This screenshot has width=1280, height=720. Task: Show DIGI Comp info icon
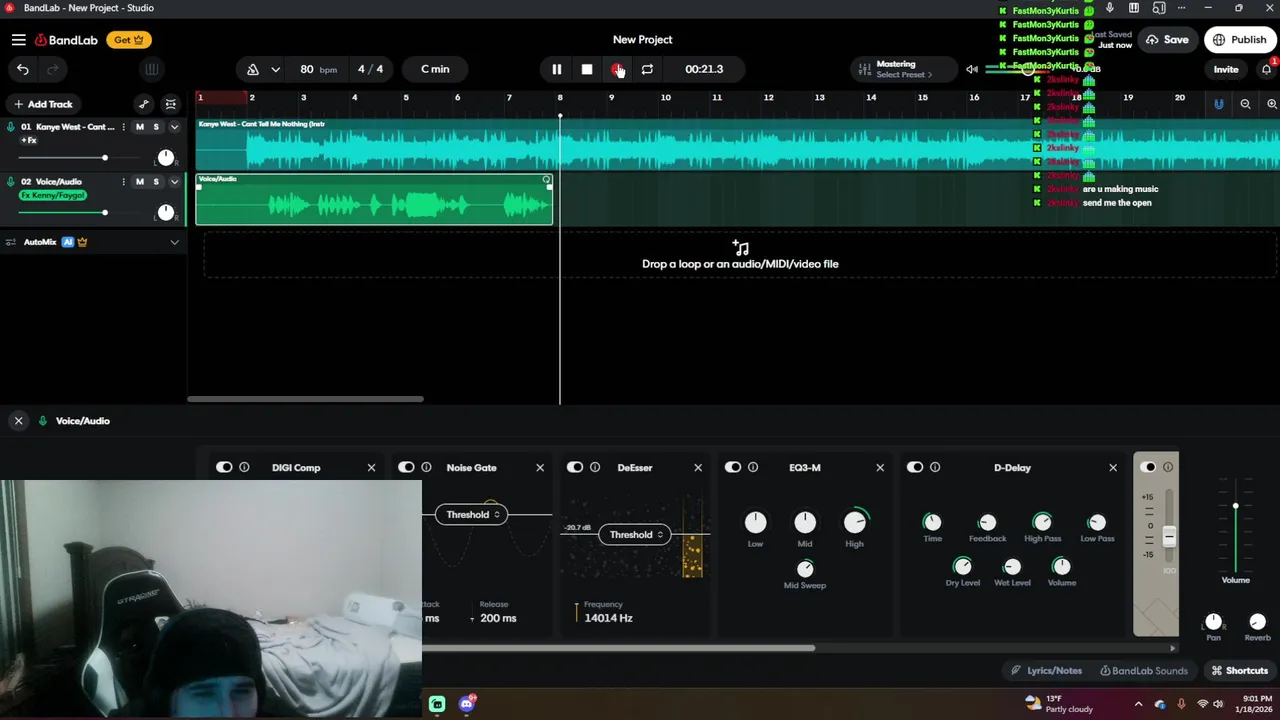244,467
